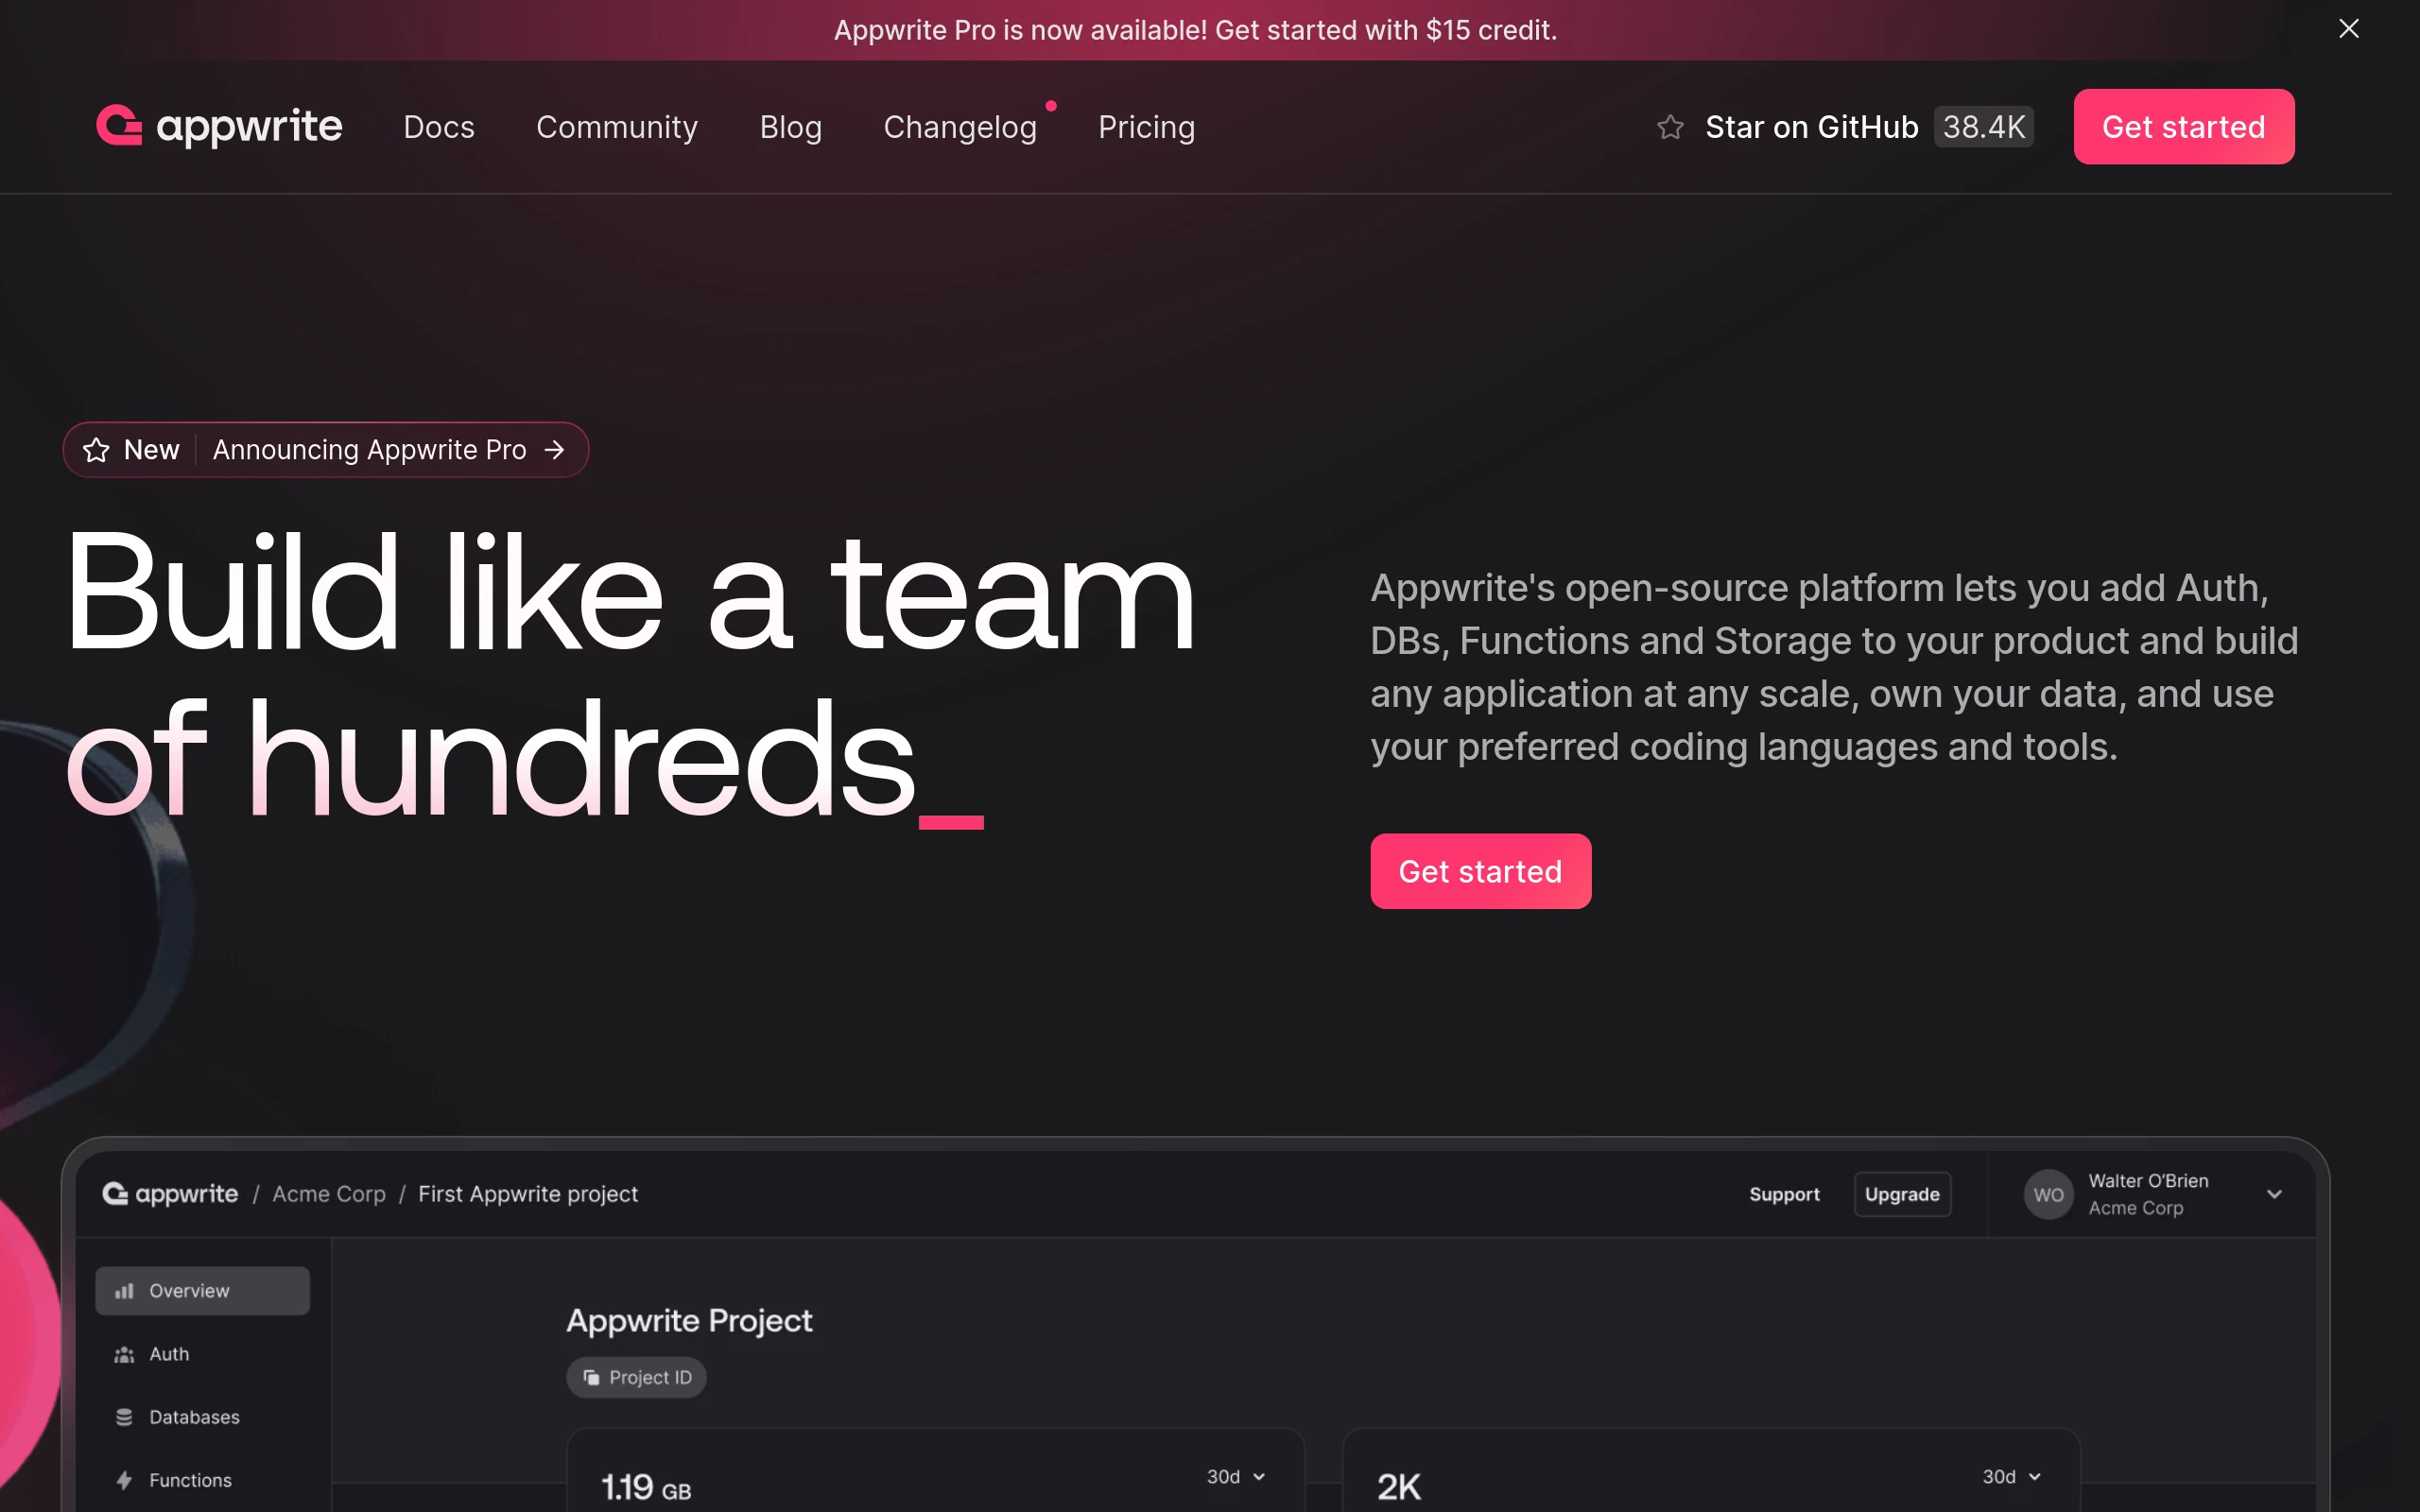Click the Support link in the dashboard

[1784, 1193]
